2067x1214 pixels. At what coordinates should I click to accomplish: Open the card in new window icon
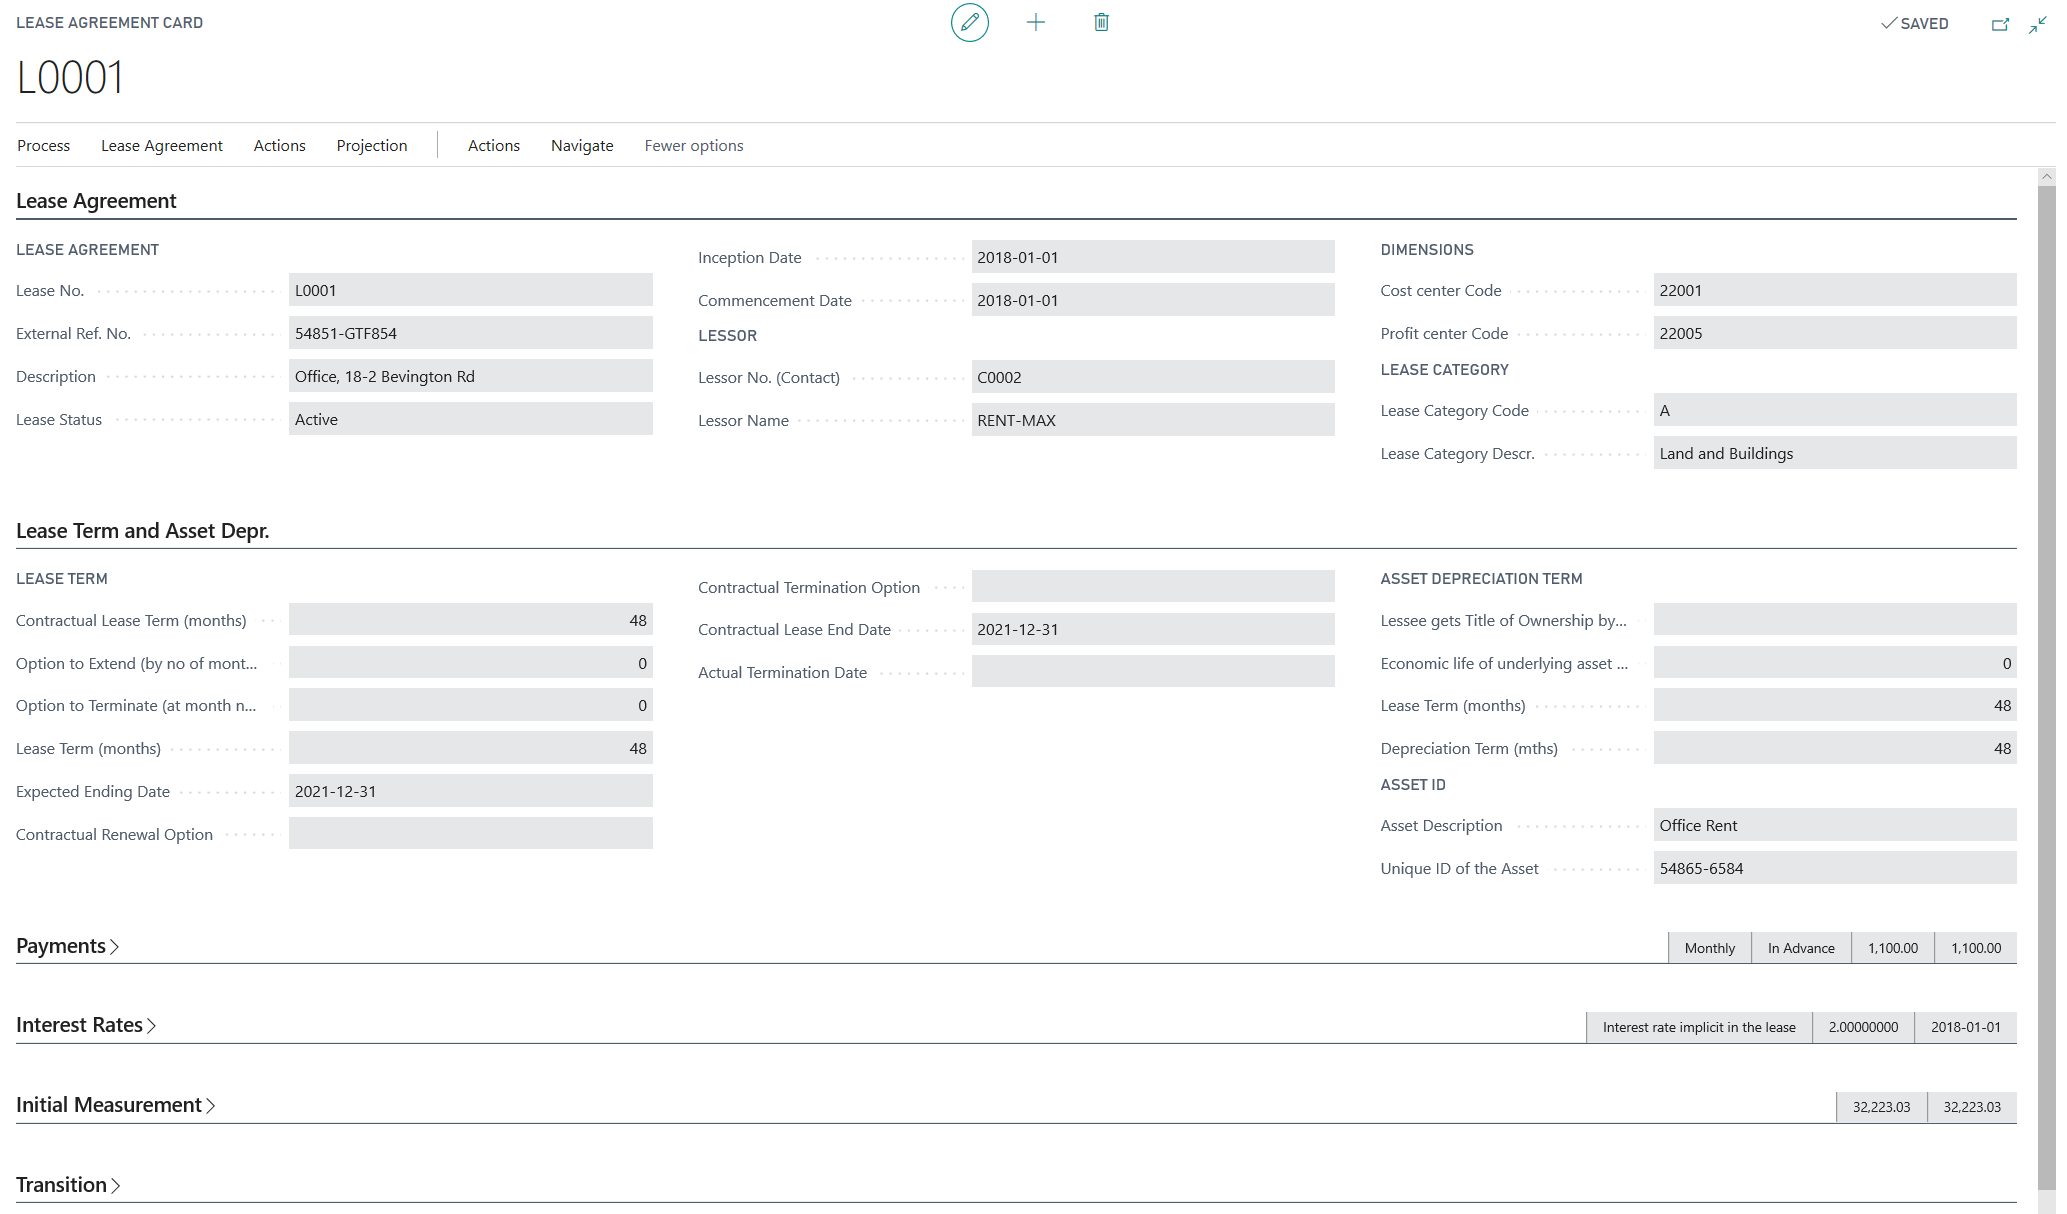point(2000,24)
